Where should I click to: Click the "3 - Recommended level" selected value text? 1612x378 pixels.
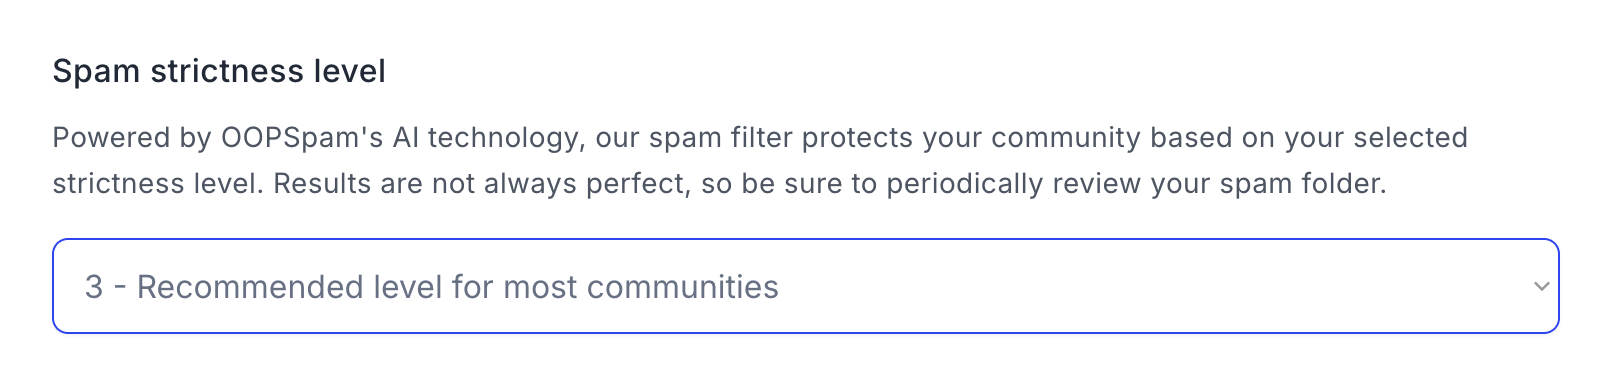click(x=432, y=287)
